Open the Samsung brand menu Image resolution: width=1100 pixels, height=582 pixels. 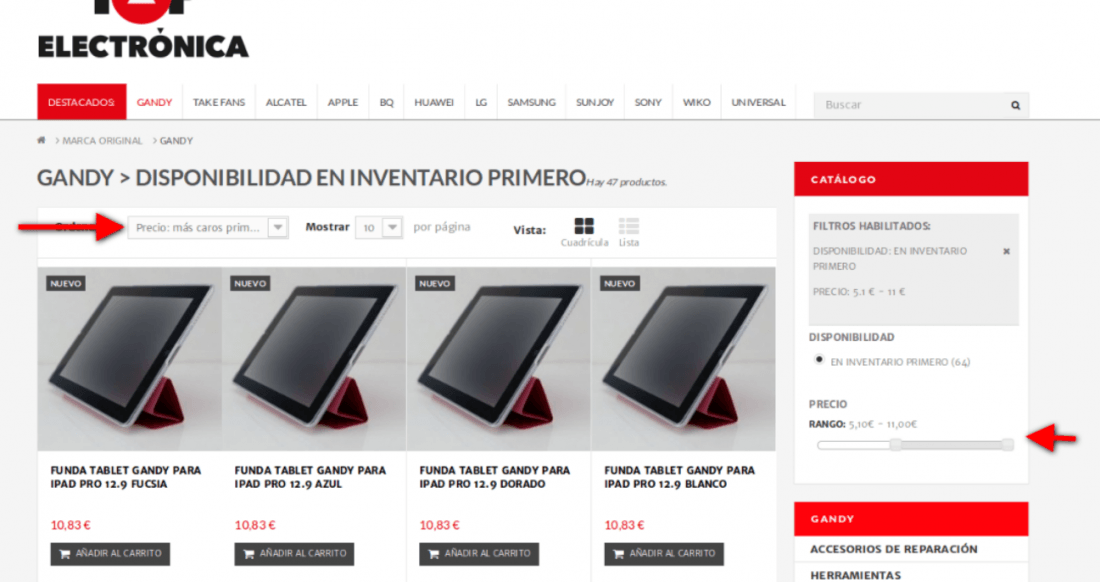pyautogui.click(x=531, y=102)
